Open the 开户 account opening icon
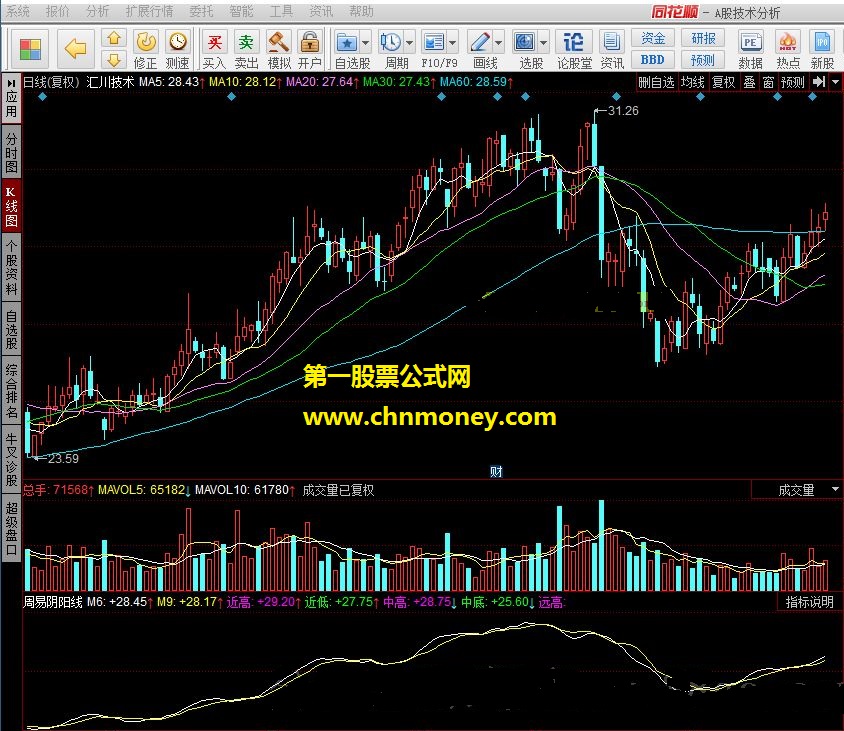Screen dimensions: 844x731 (310, 50)
